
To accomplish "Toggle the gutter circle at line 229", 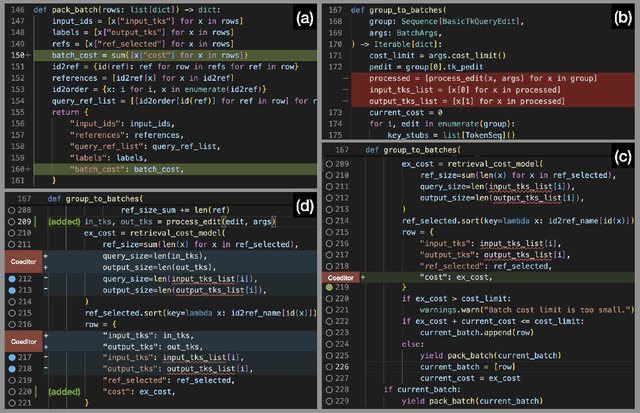I will (331, 403).
